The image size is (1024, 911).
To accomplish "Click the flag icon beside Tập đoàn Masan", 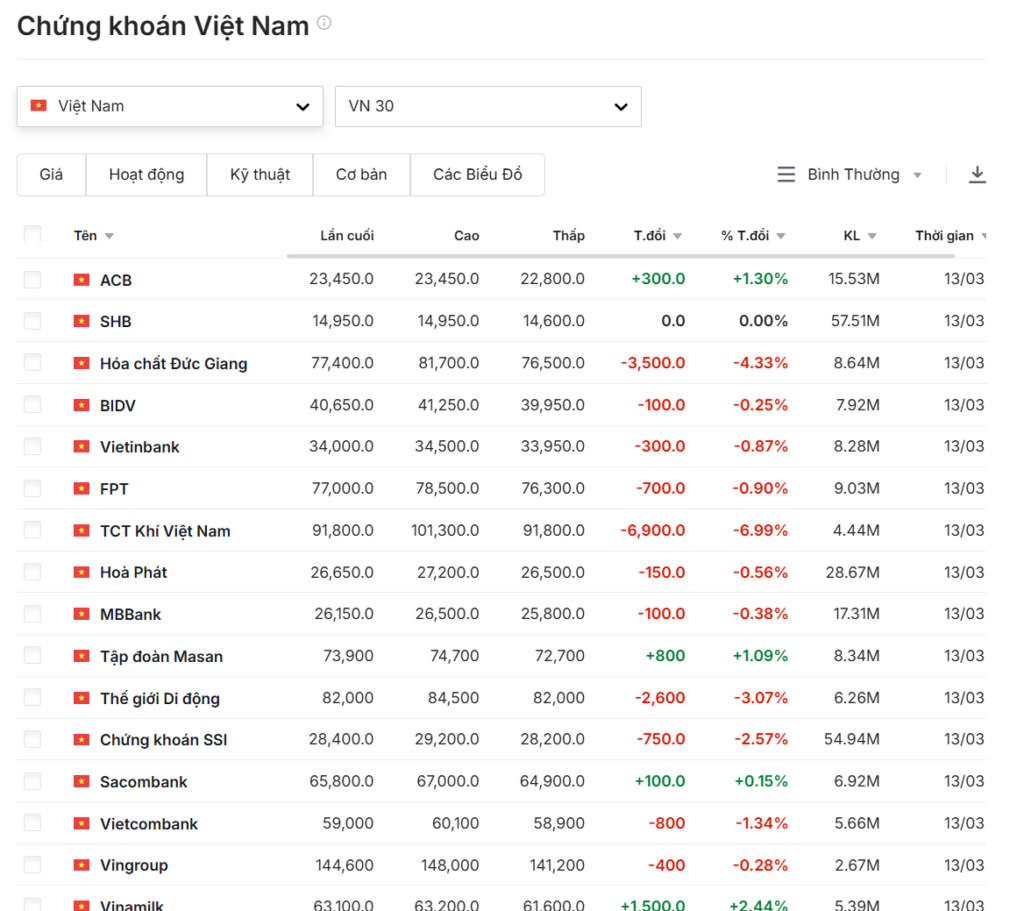I will tap(82, 656).
